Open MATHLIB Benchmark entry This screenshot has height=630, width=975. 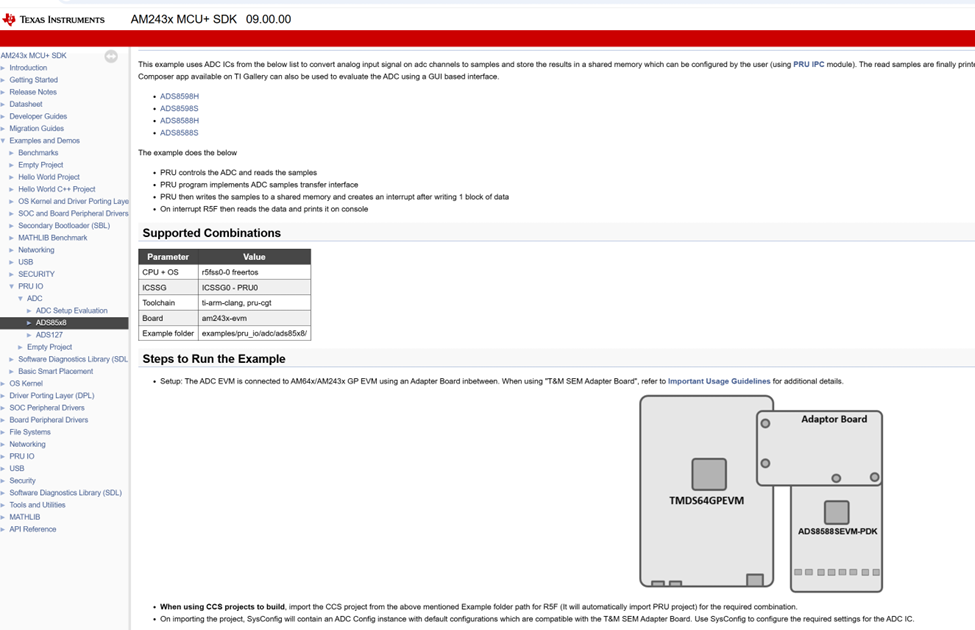53,238
